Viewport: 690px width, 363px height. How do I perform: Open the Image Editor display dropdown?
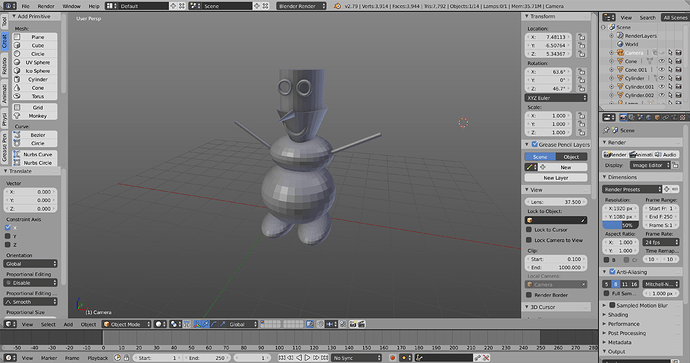pos(650,165)
